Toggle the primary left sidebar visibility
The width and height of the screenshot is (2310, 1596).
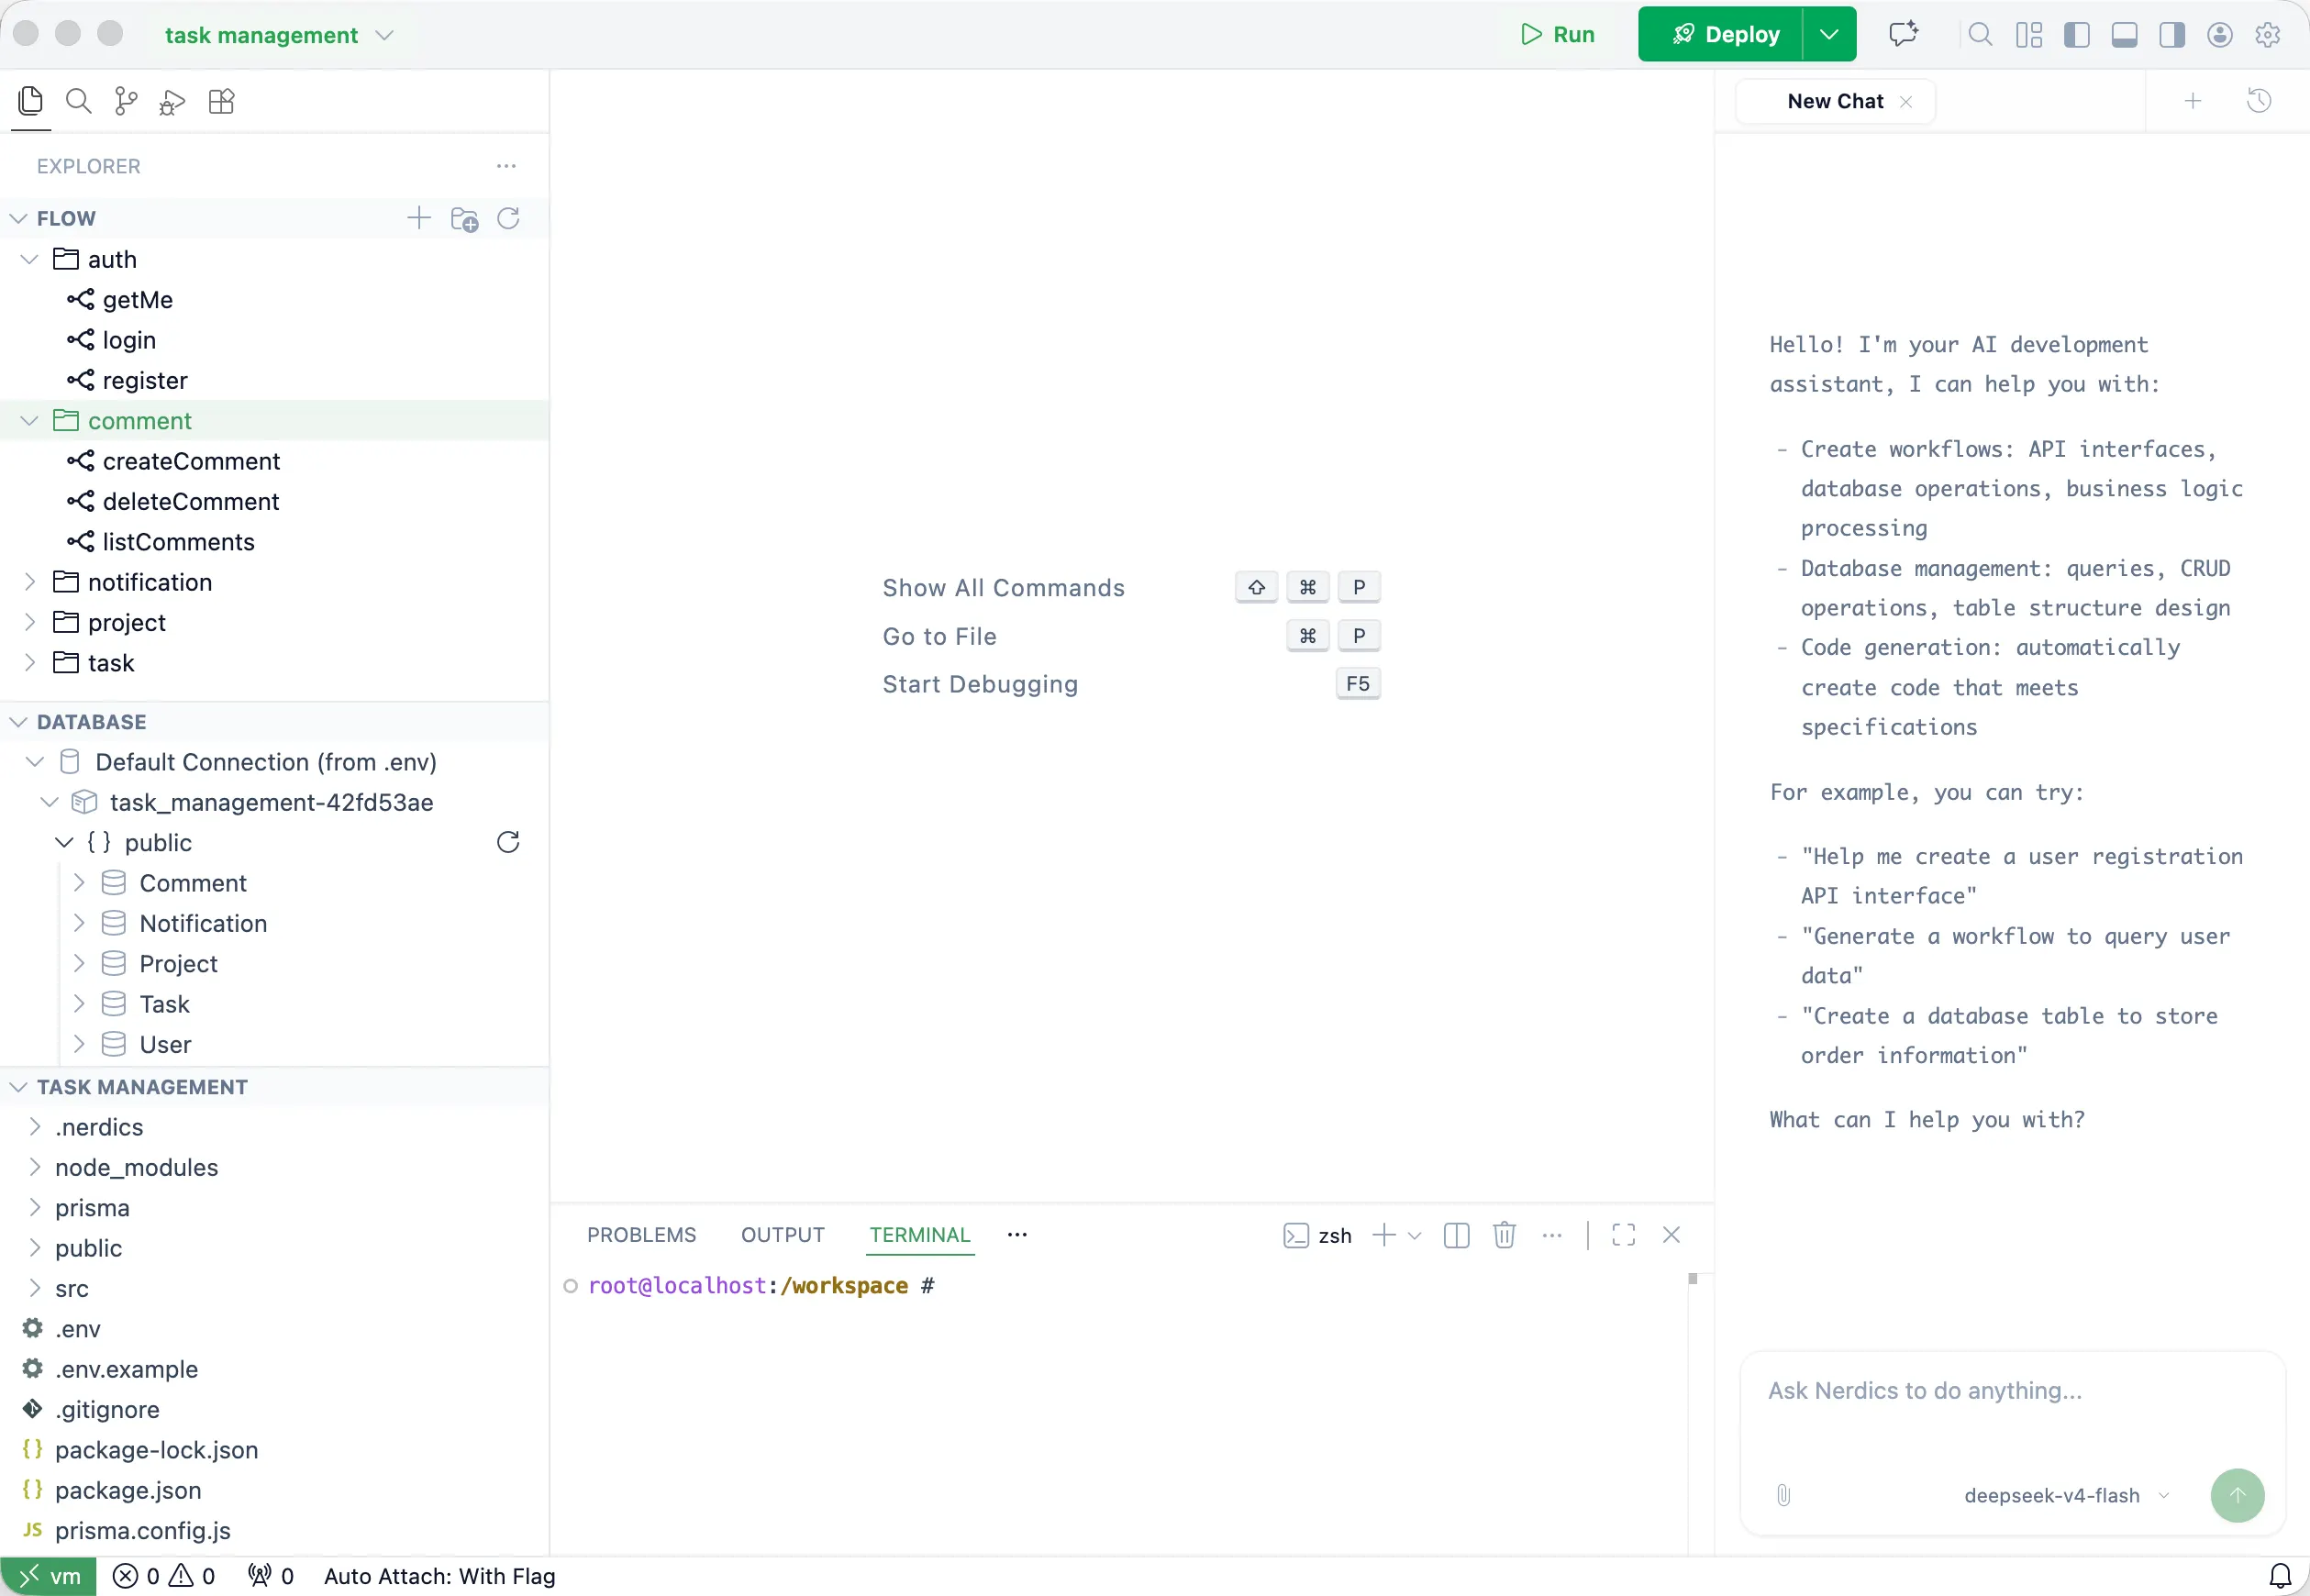pos(2077,35)
